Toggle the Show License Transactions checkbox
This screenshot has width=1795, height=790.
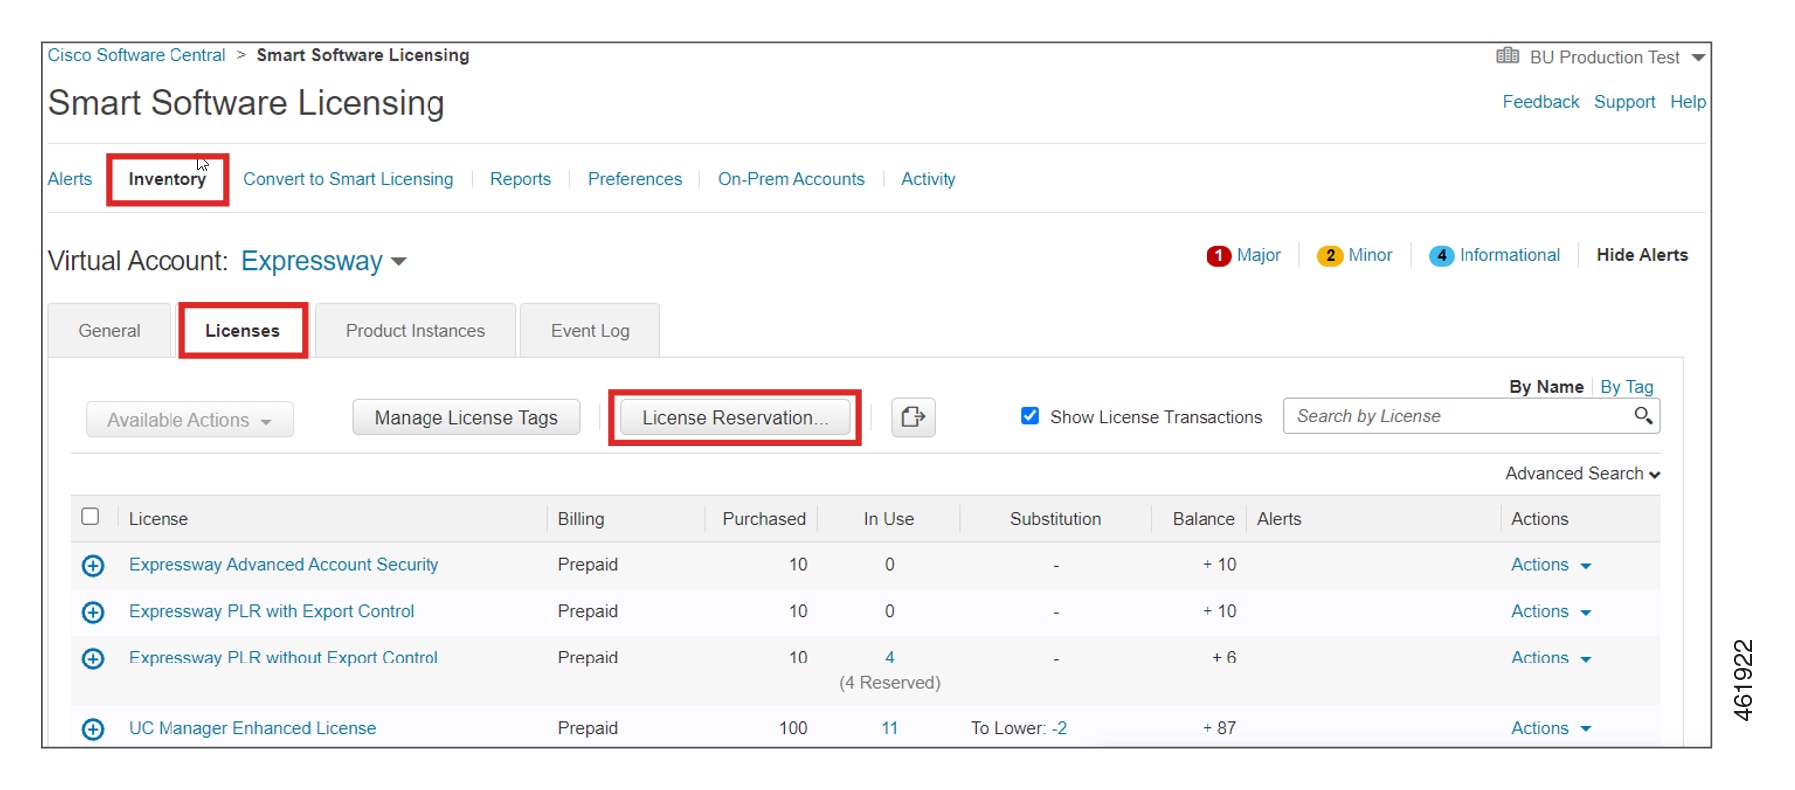1030,416
